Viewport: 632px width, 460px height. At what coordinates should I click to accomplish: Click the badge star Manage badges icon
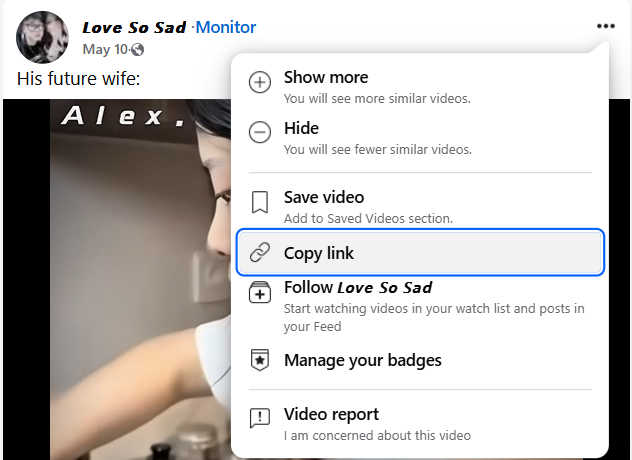point(260,361)
